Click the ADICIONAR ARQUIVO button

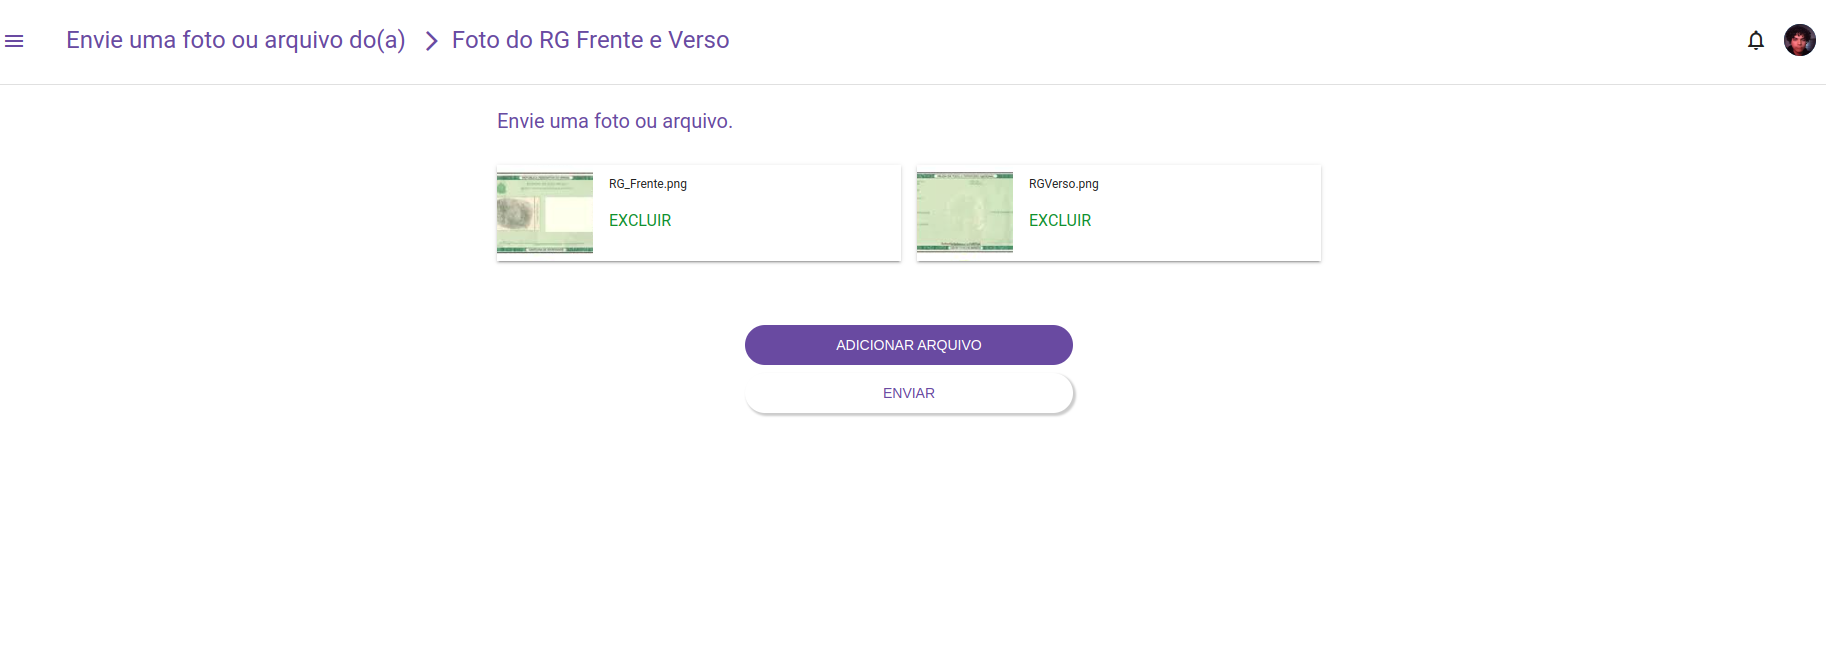[x=909, y=345]
